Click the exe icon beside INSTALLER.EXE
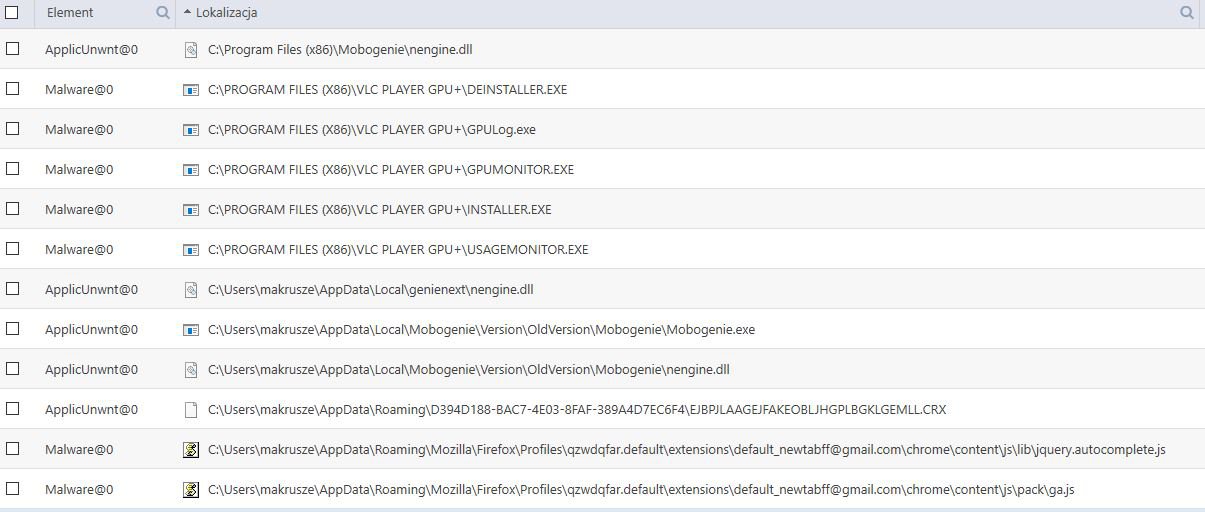The height and width of the screenshot is (512, 1205). (x=191, y=210)
